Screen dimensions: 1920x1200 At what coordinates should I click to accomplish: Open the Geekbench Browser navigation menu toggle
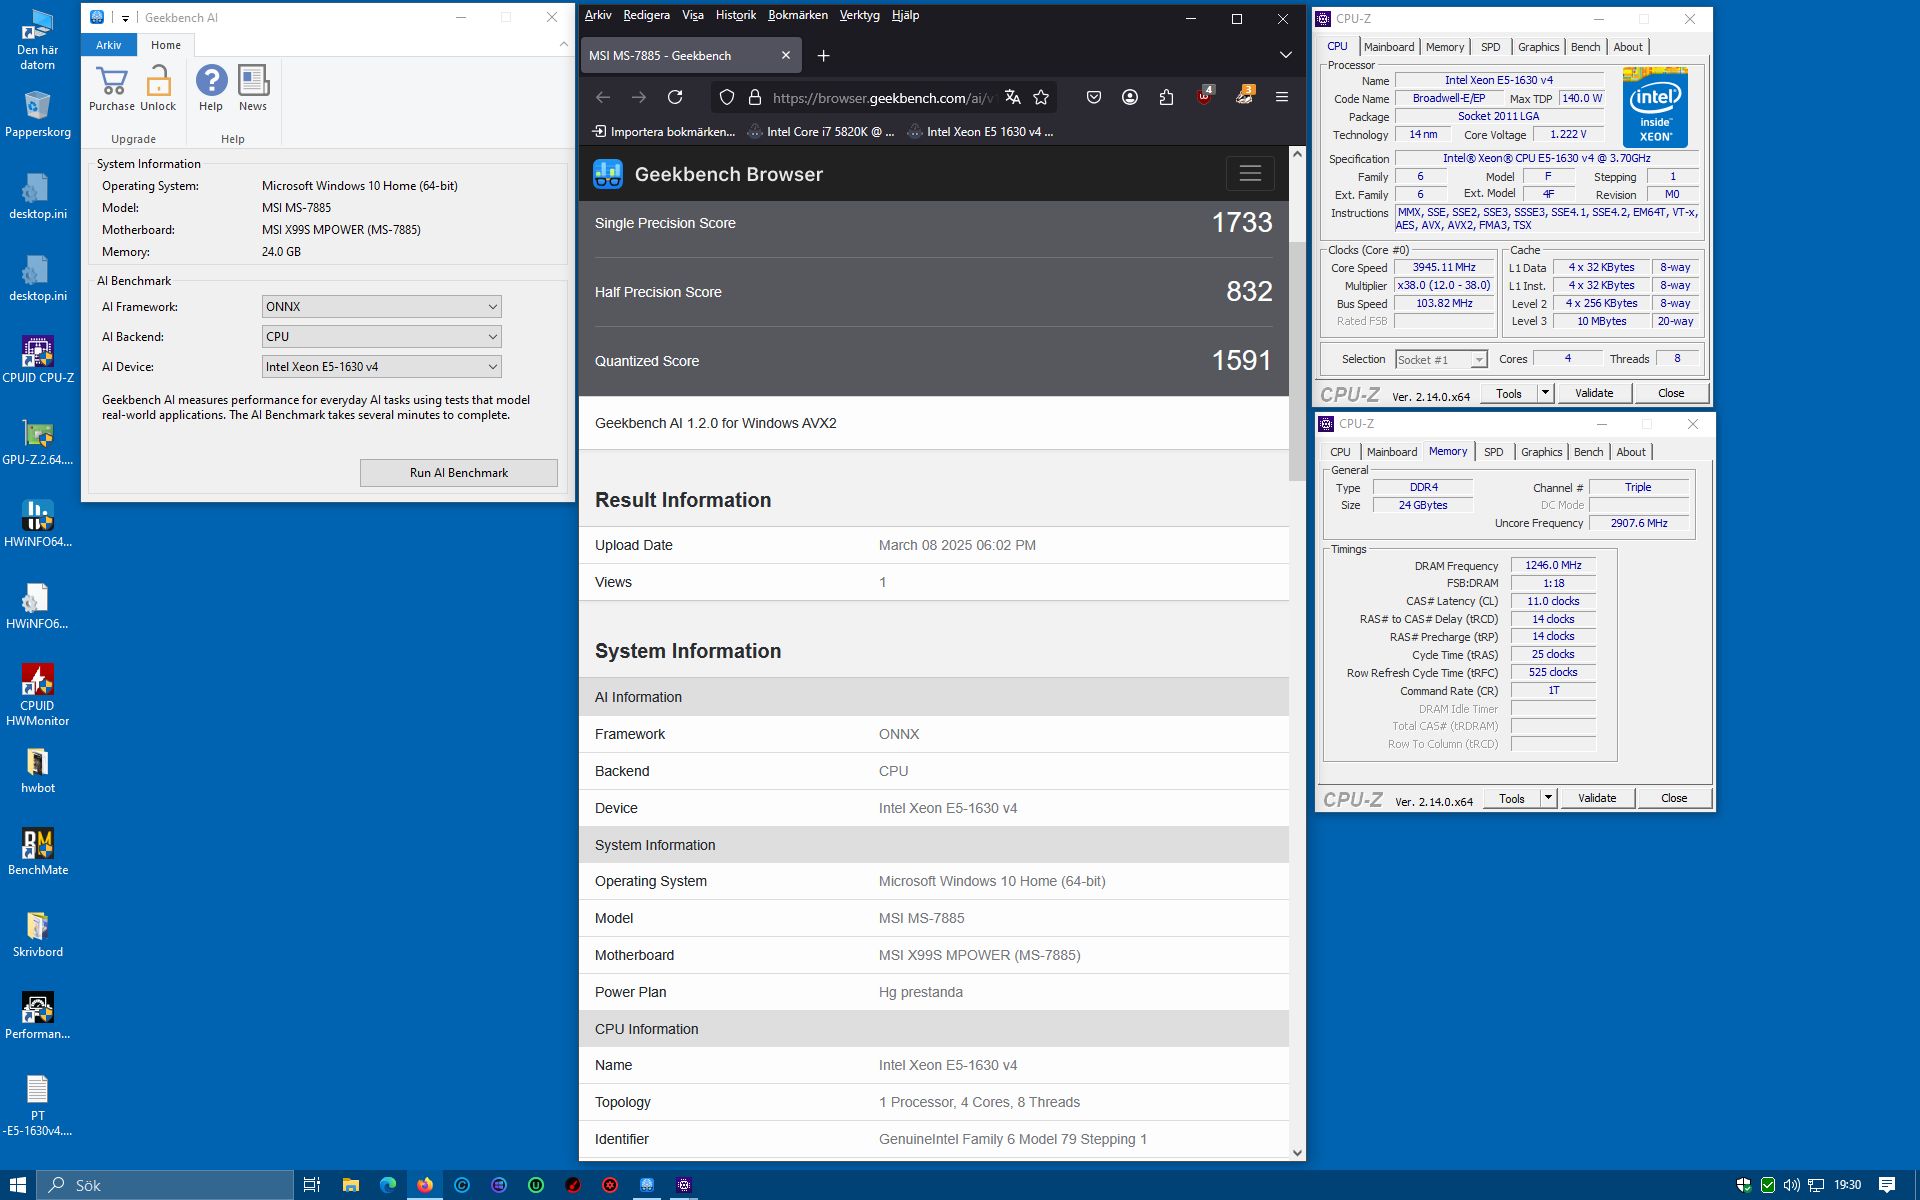pyautogui.click(x=1250, y=174)
